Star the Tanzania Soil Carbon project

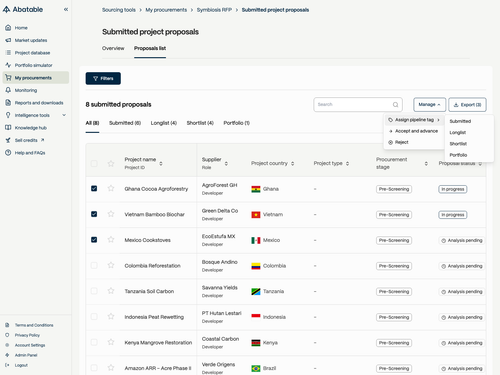111,291
